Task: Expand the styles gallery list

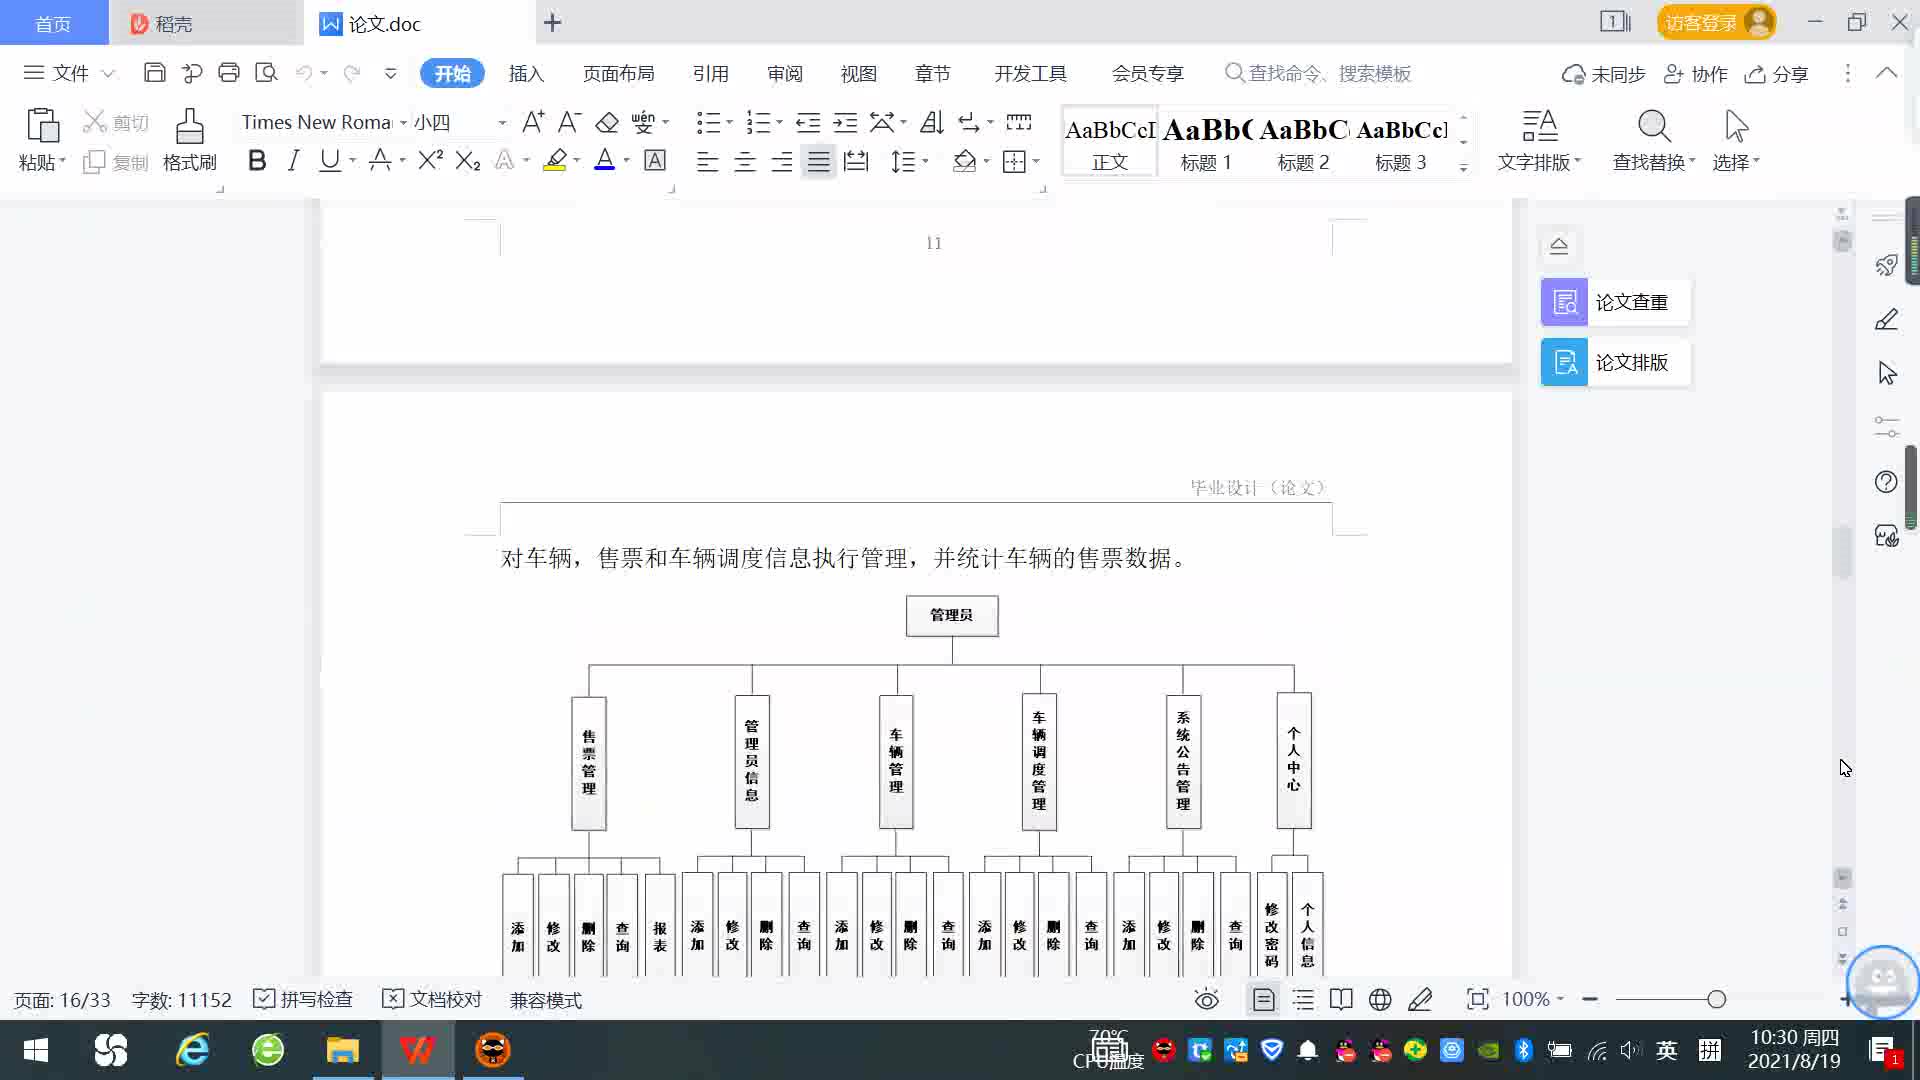Action: 1463,168
